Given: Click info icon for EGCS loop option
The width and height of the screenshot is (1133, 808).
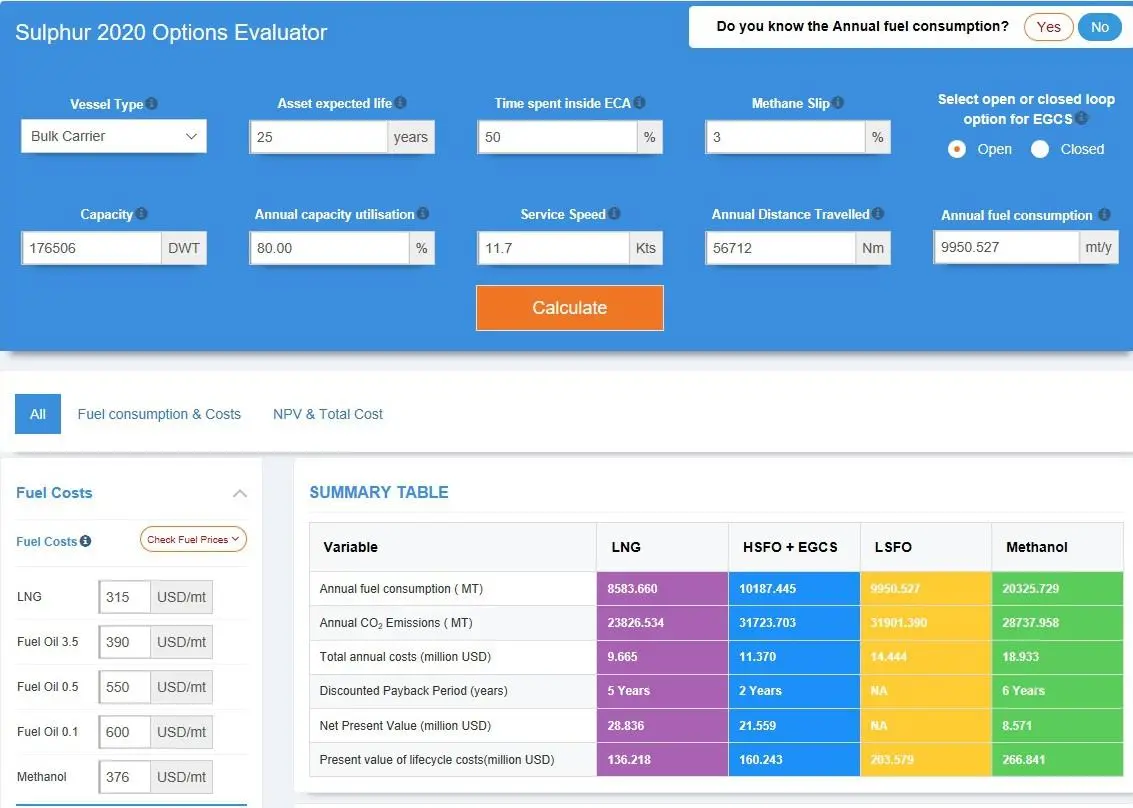Looking at the screenshot, I should [x=1081, y=118].
